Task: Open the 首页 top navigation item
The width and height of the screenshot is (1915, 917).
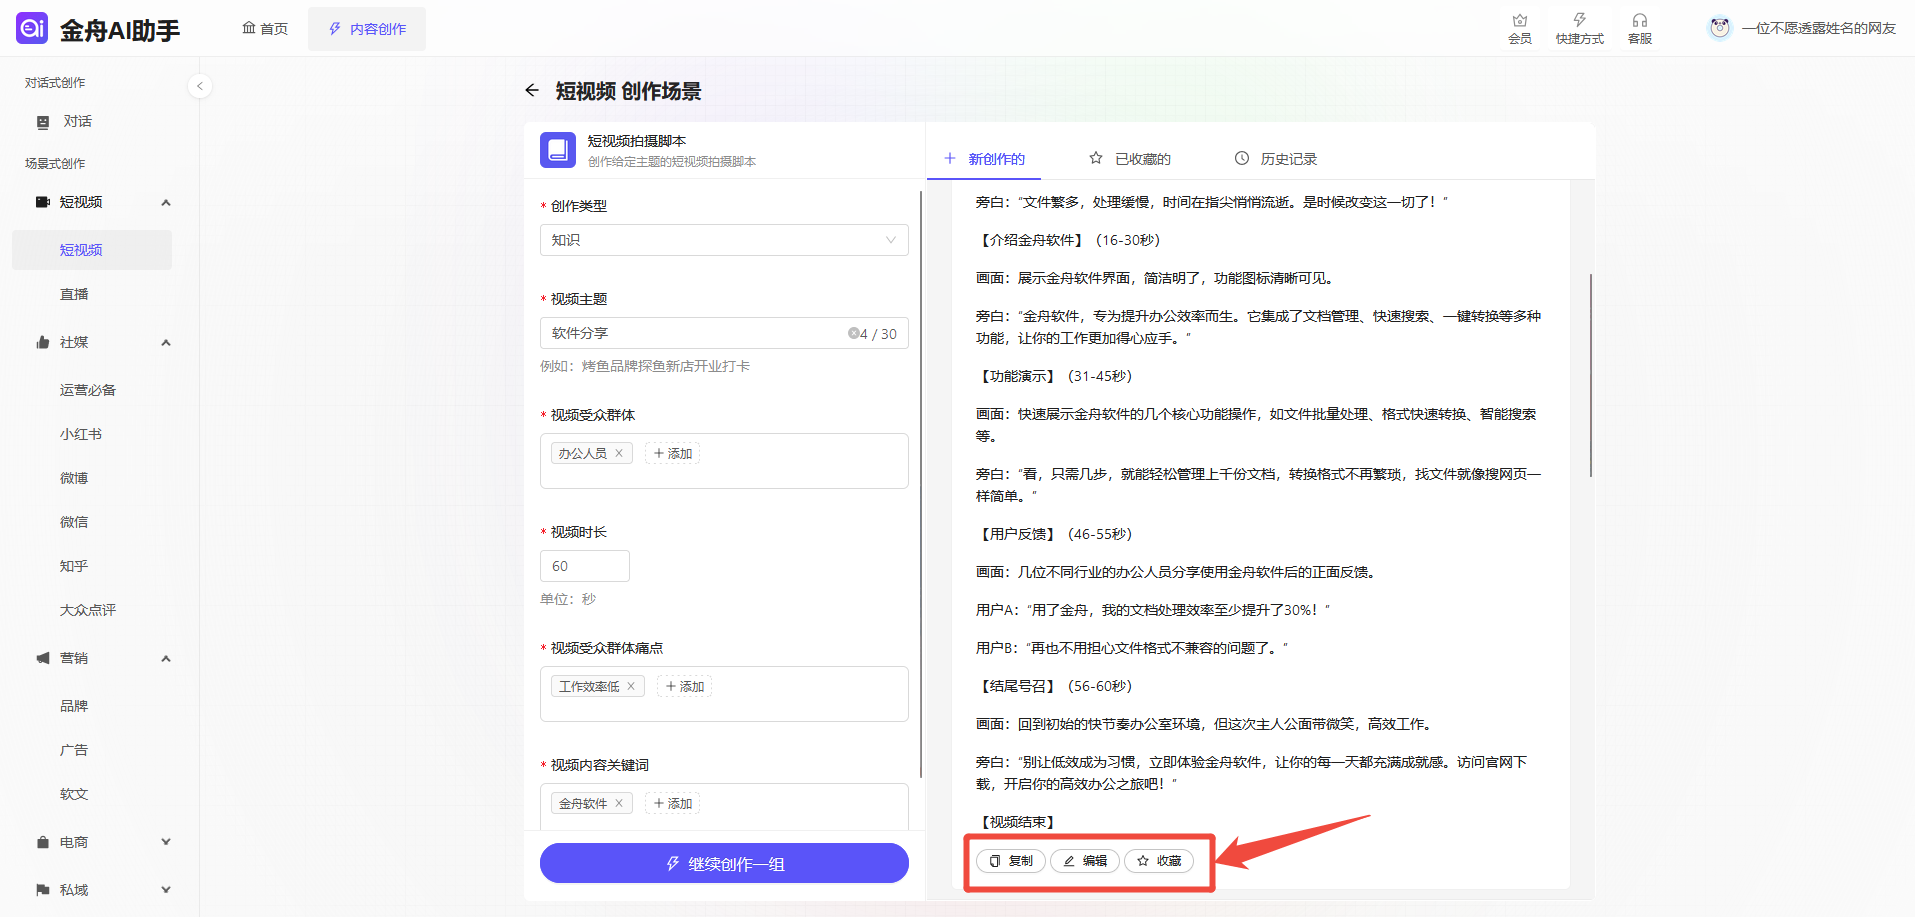Action: tap(265, 29)
